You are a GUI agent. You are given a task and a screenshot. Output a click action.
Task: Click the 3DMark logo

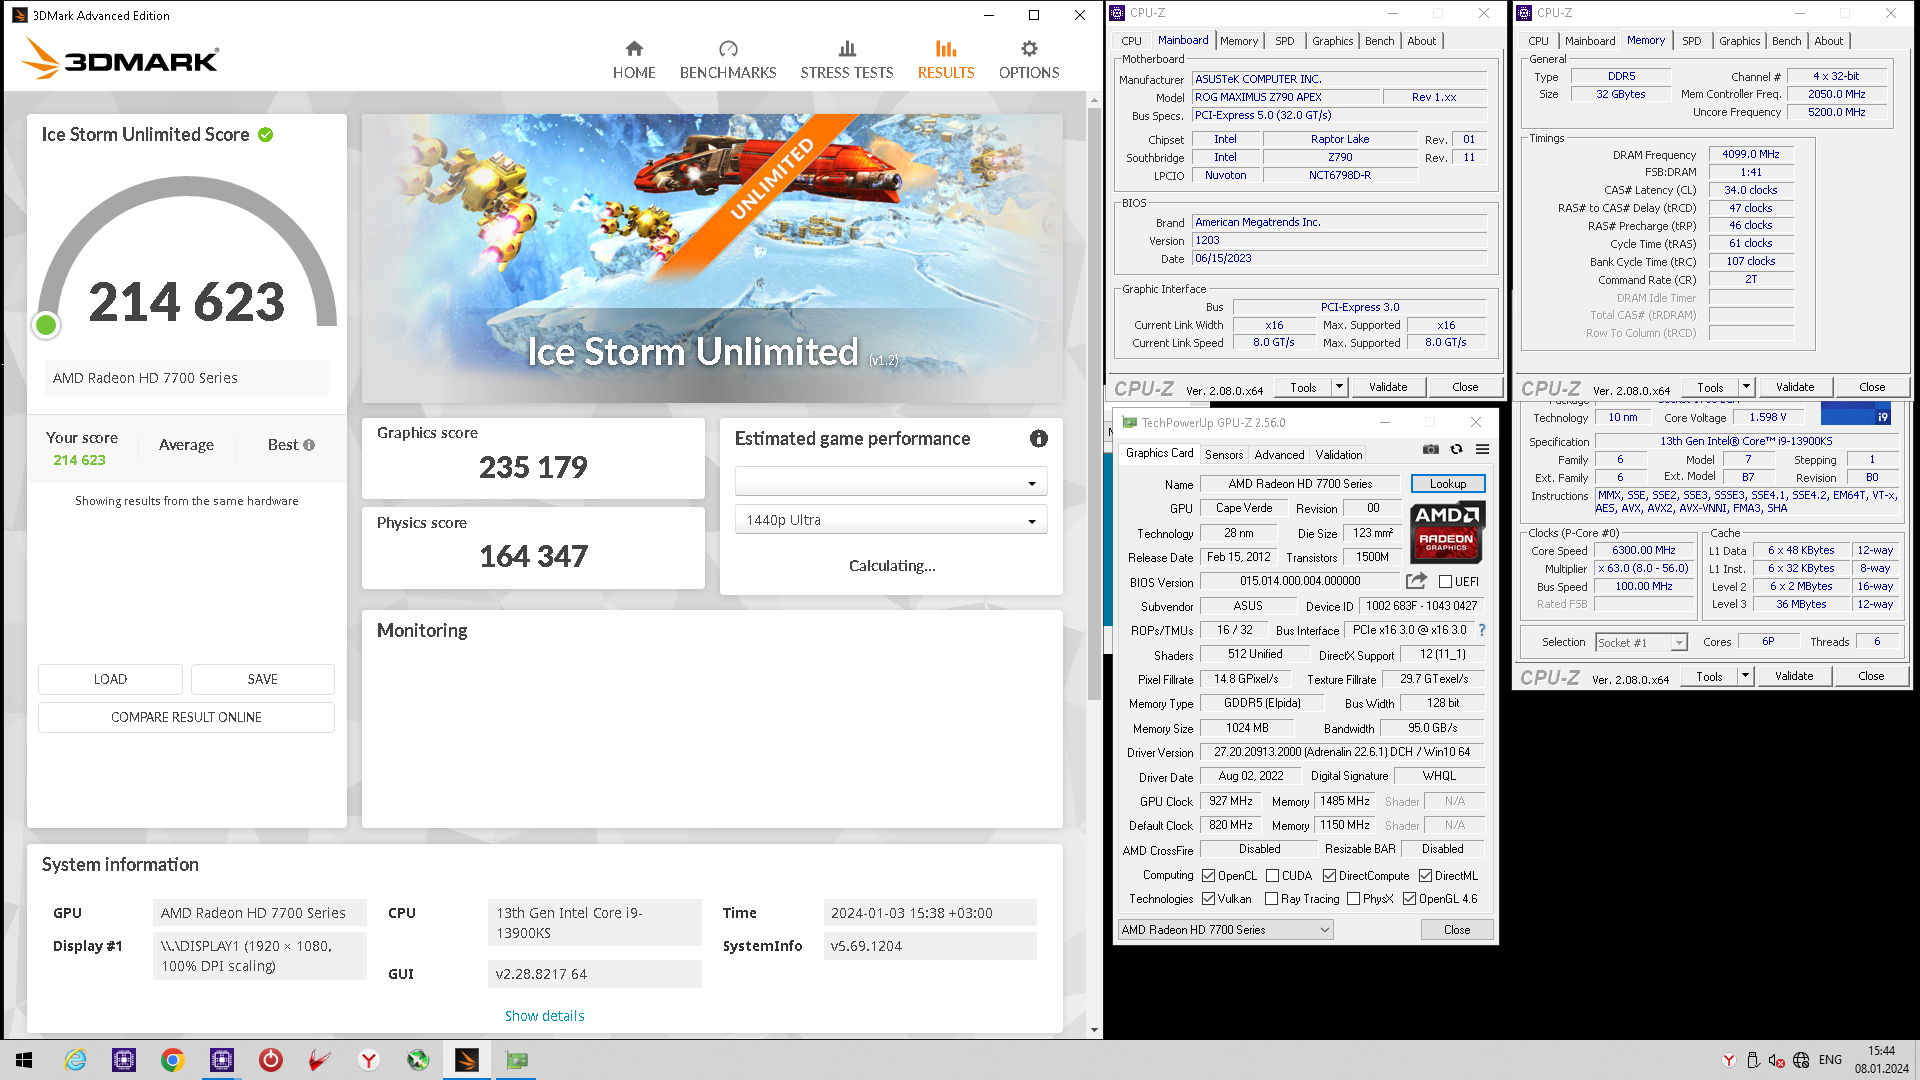(x=120, y=59)
